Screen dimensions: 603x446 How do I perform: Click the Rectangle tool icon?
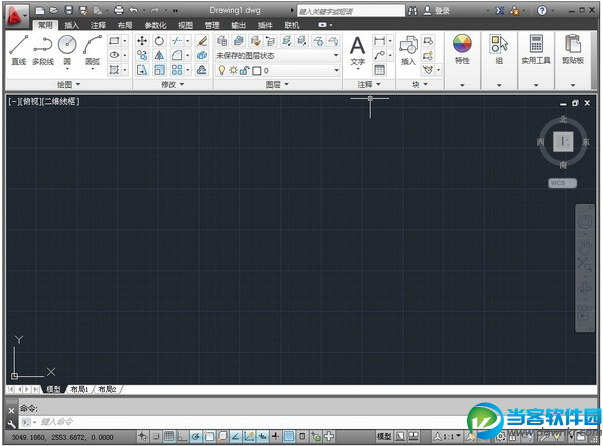click(114, 40)
